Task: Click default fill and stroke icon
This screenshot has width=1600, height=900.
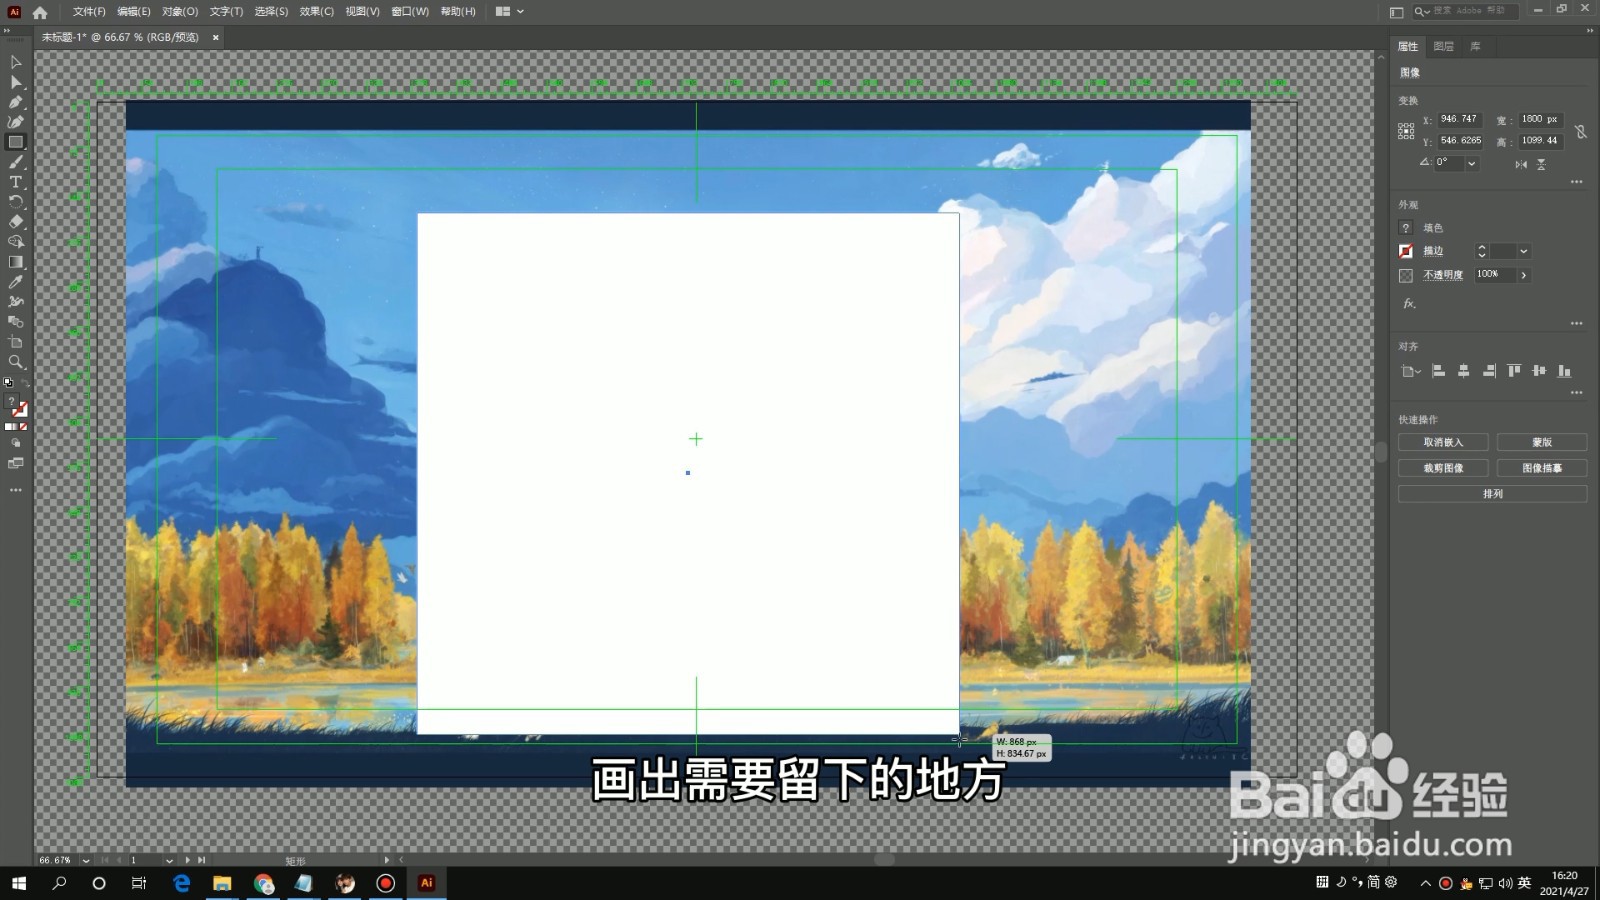Action: [9, 382]
